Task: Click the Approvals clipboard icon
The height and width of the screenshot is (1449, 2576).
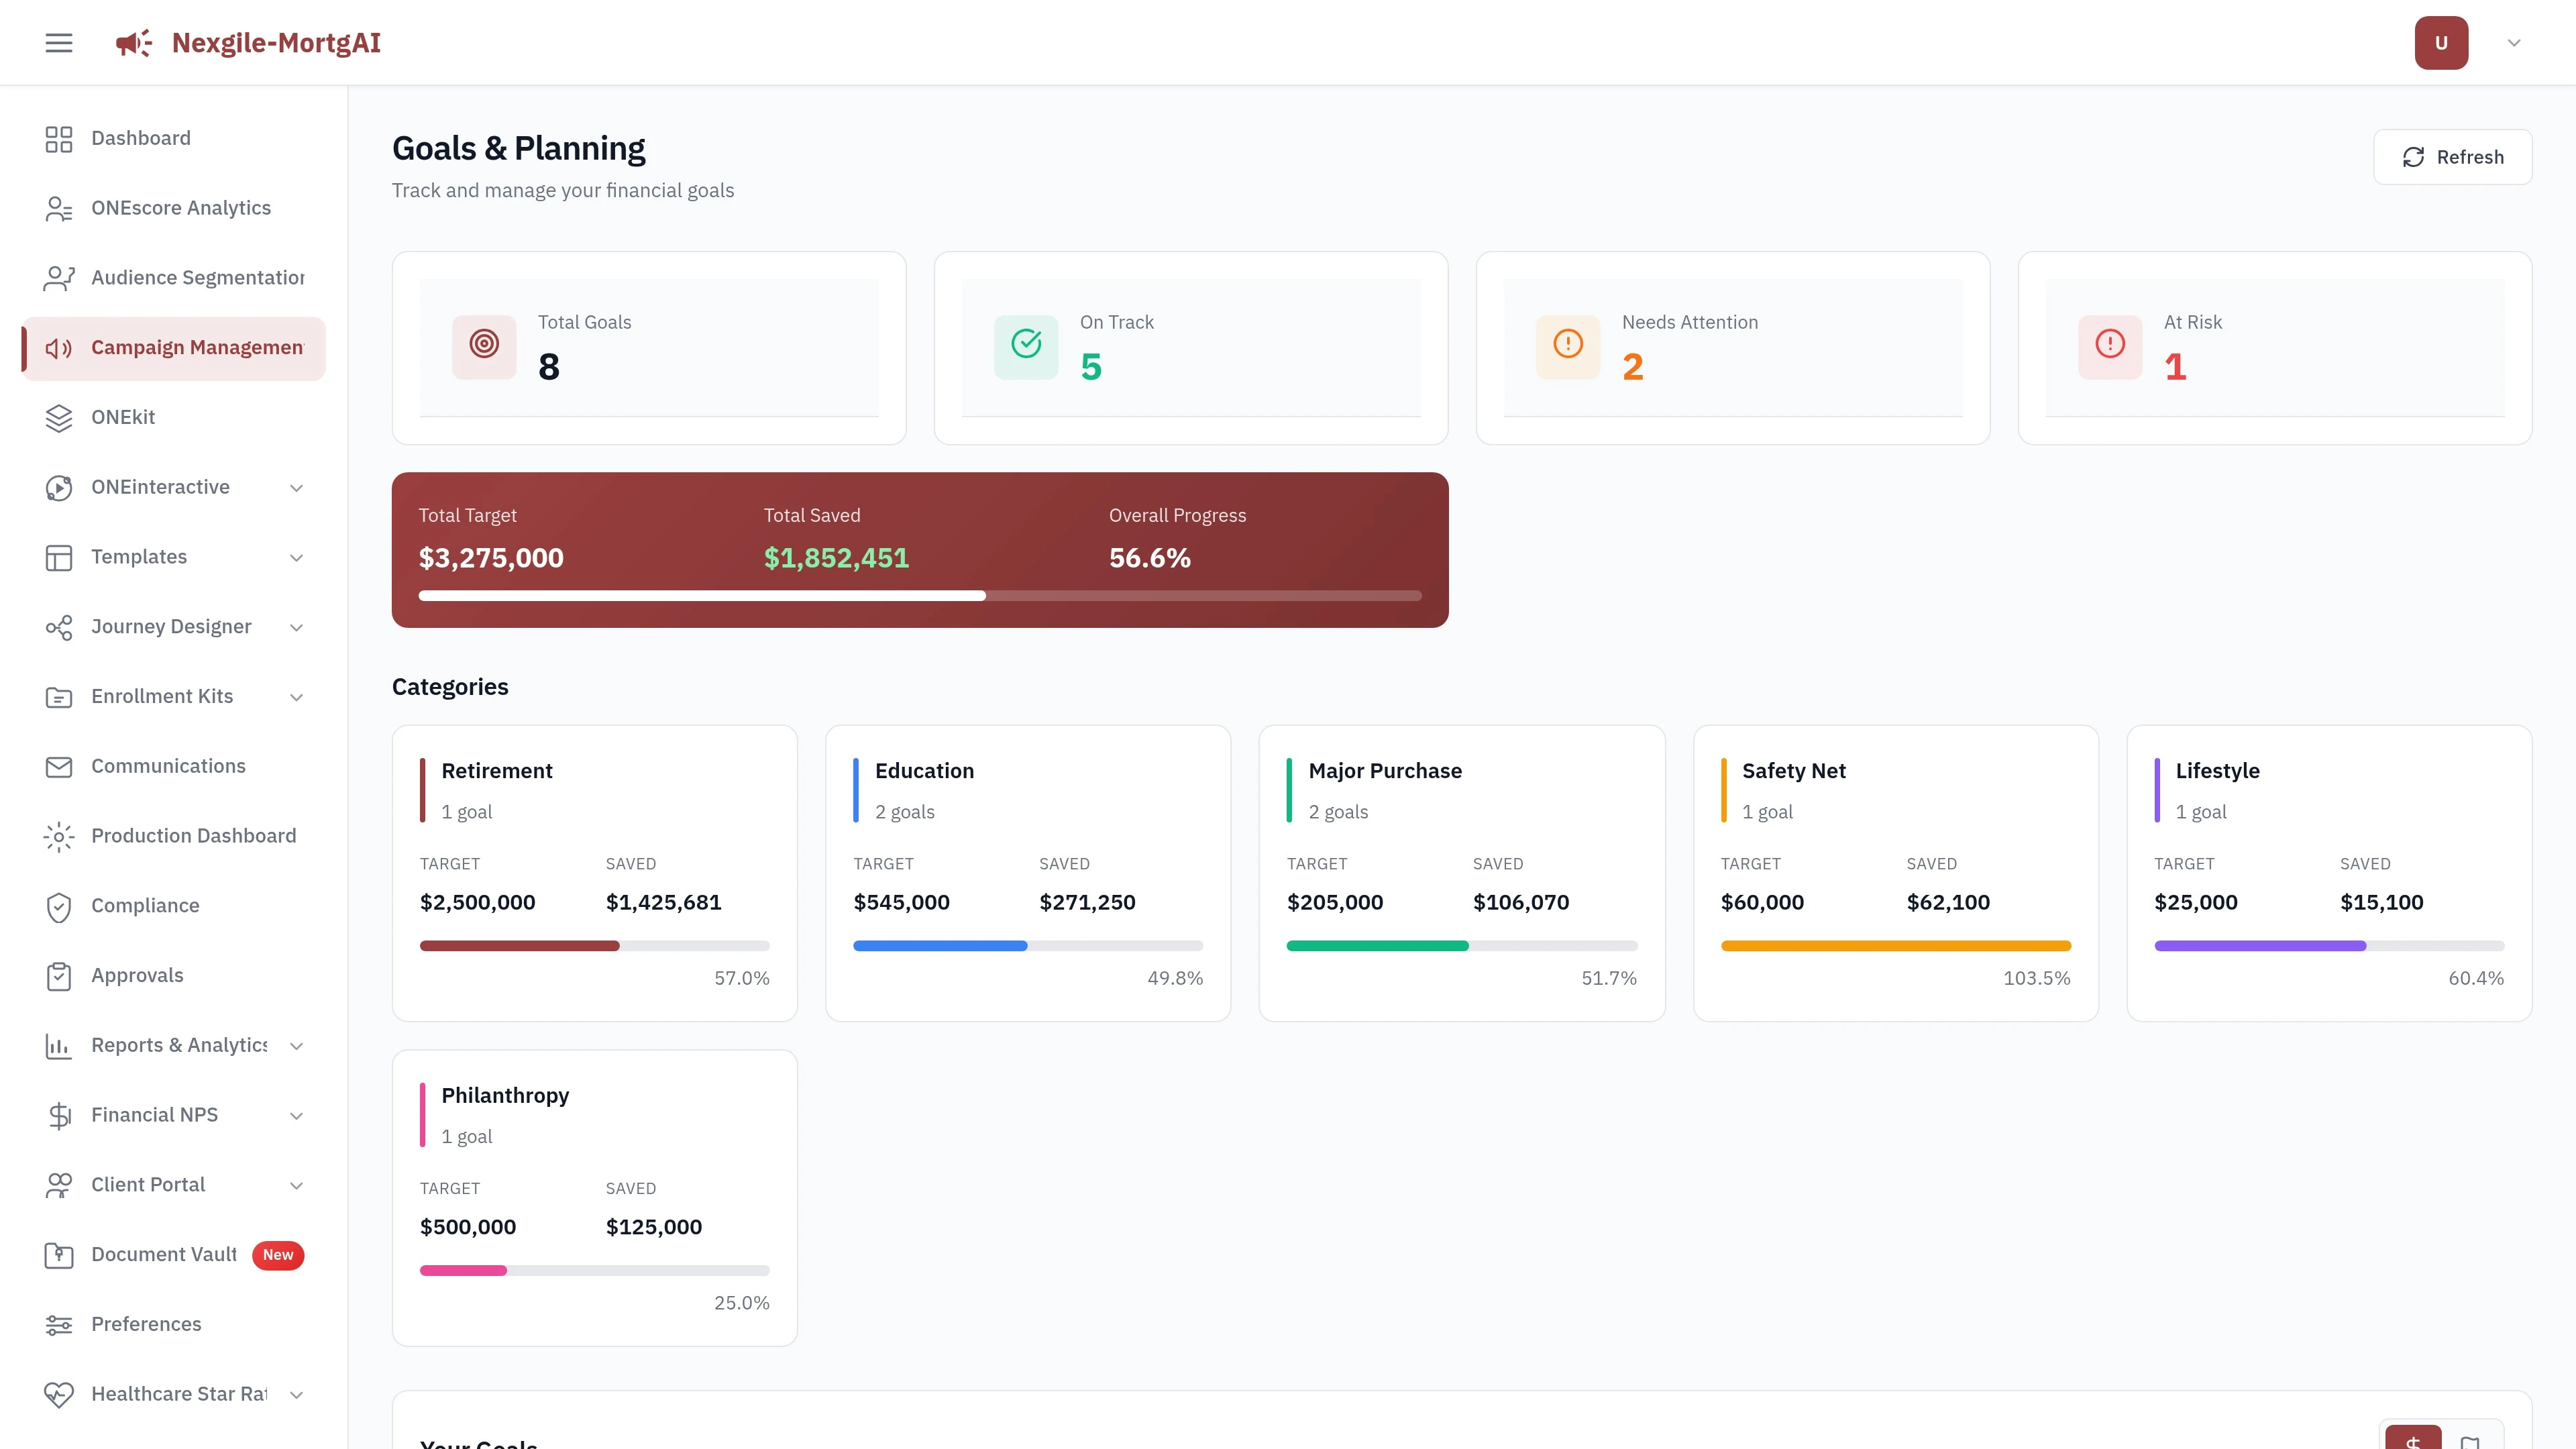Action: [58, 975]
